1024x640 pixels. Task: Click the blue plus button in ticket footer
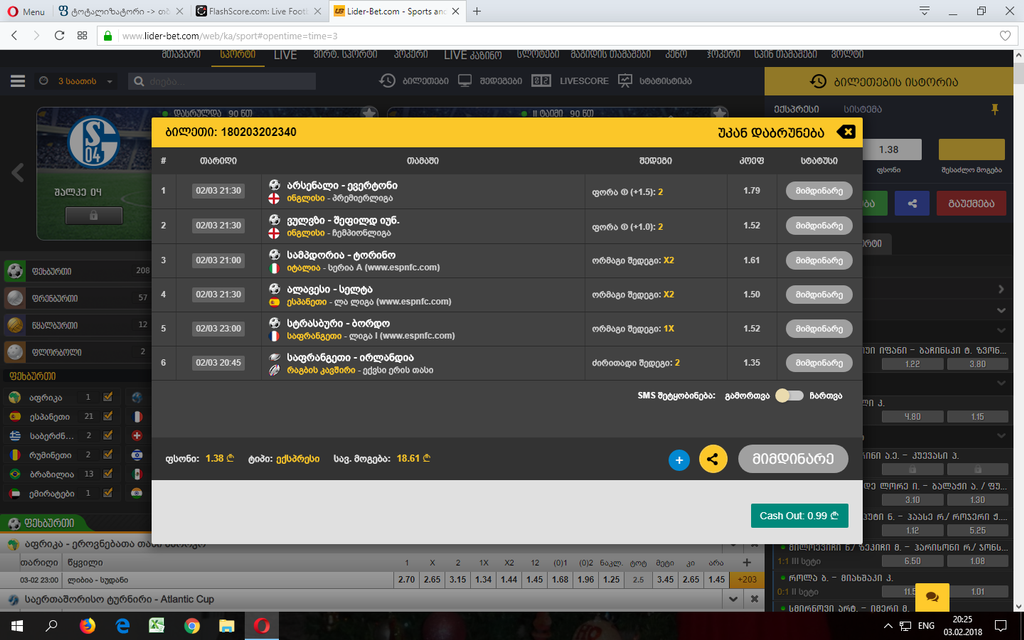[679, 460]
